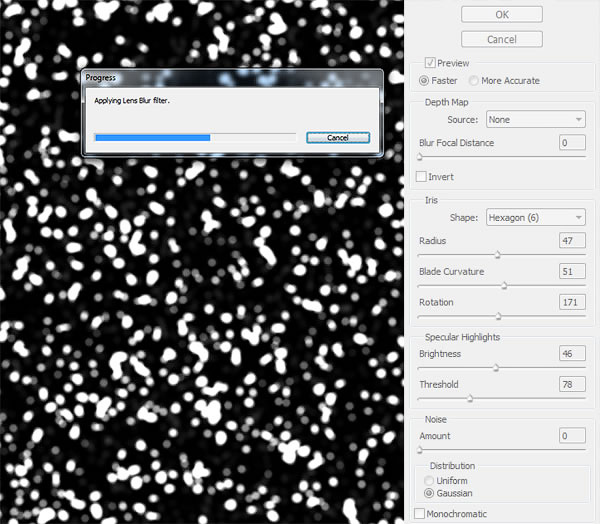Click the 'Applying Lens Blur filter.' message
Viewport: 600px width, 524px height.
(x=132, y=101)
